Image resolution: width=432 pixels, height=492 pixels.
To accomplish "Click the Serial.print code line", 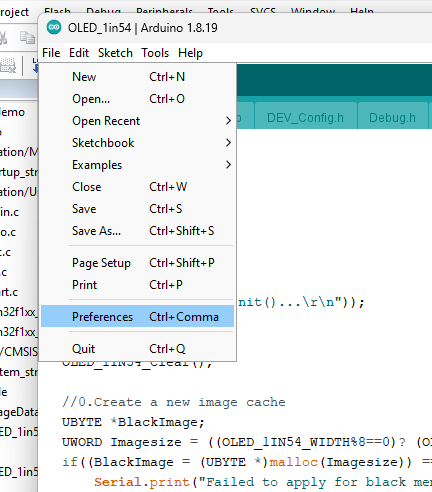I will tap(263, 482).
